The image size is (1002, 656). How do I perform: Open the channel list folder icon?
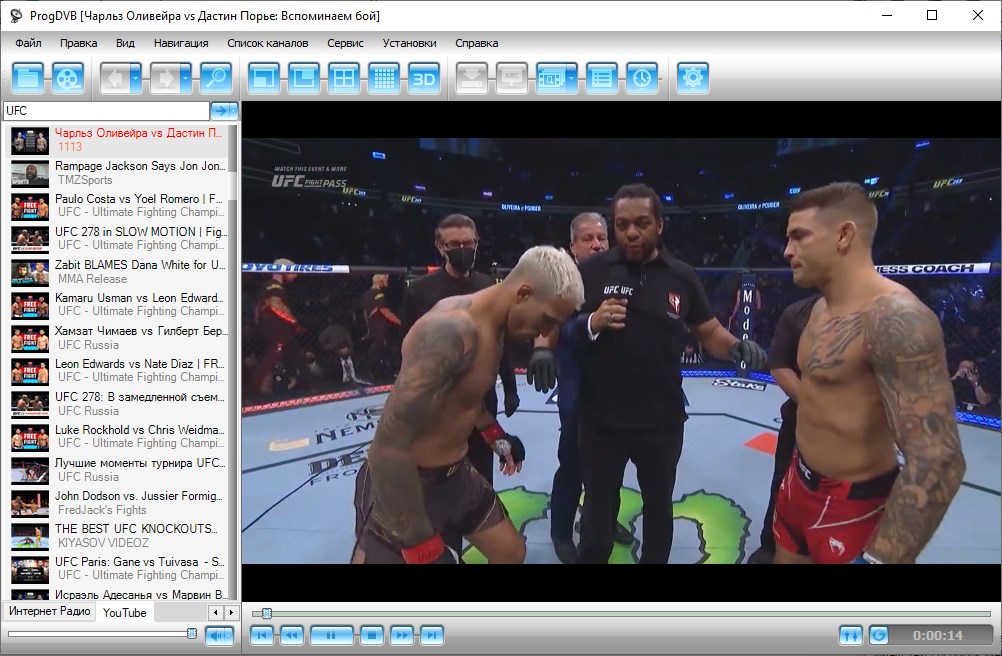pos(28,78)
